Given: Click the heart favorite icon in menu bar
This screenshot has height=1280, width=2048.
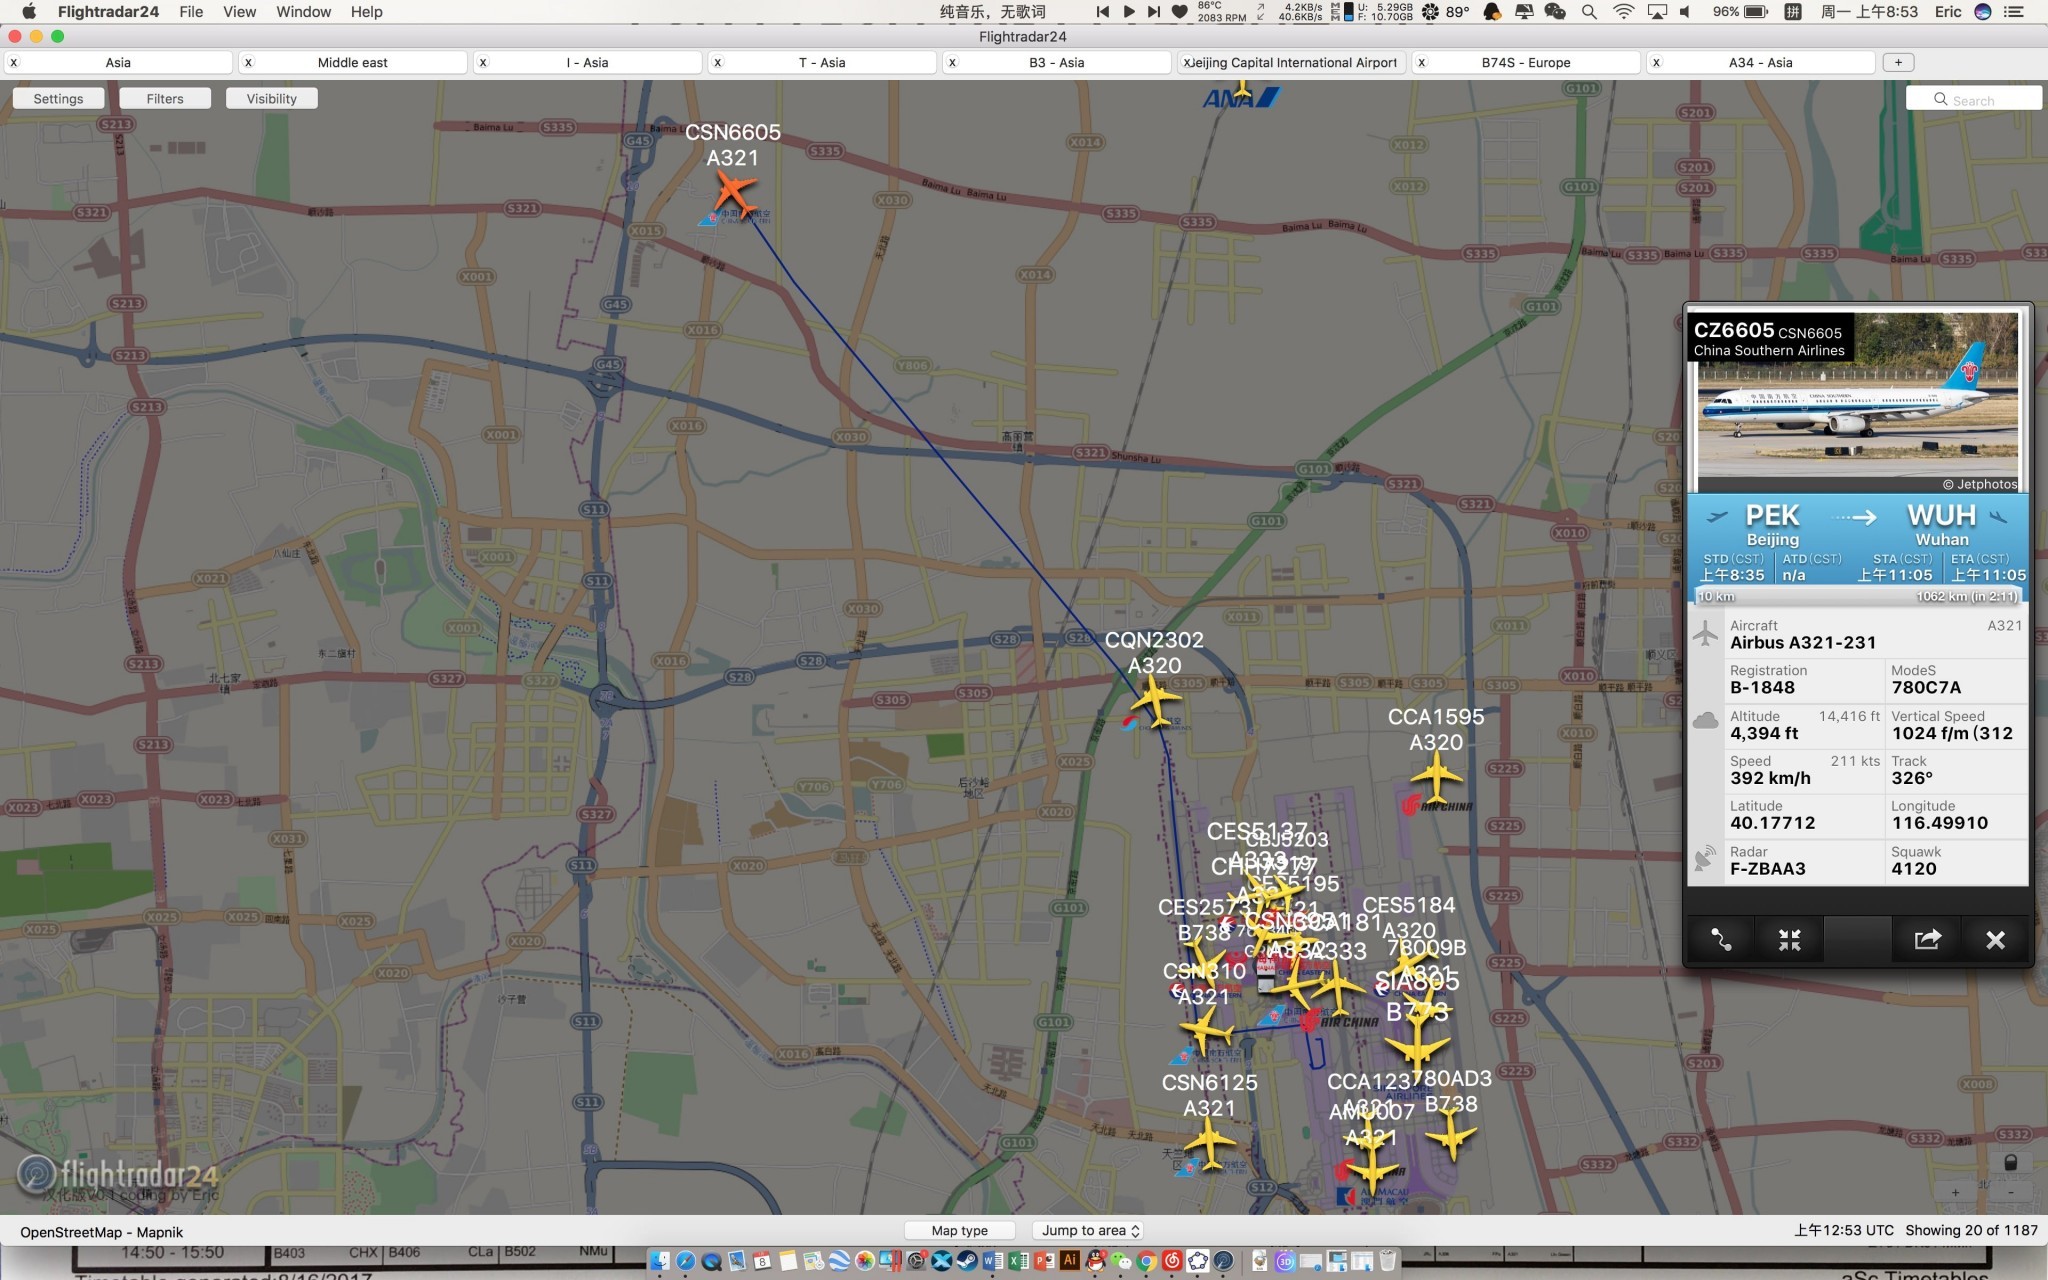Looking at the screenshot, I should point(1180,12).
